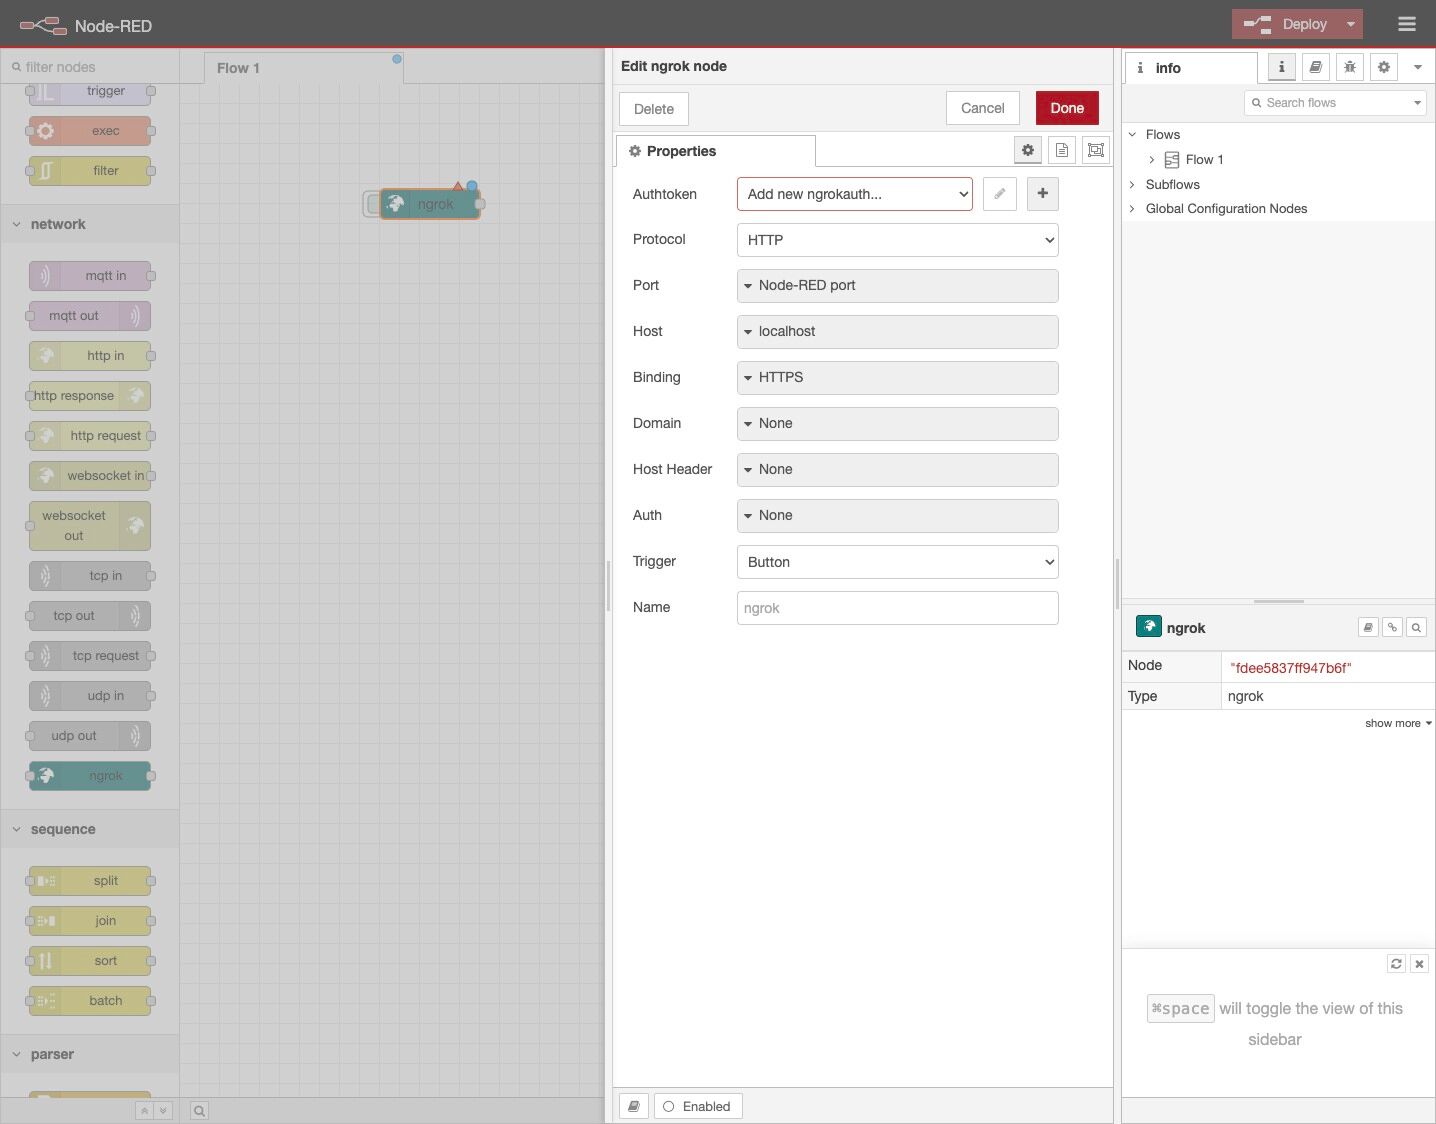Click into the Name input field
Screen dimensions: 1436x1124
coord(896,607)
